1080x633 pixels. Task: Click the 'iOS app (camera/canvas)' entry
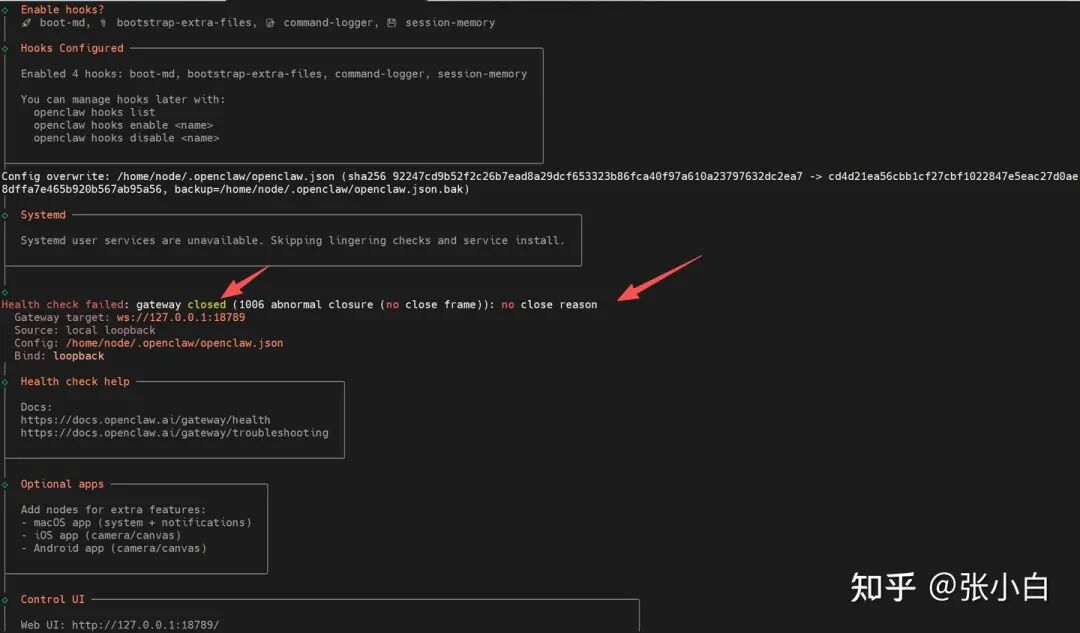click(107, 535)
